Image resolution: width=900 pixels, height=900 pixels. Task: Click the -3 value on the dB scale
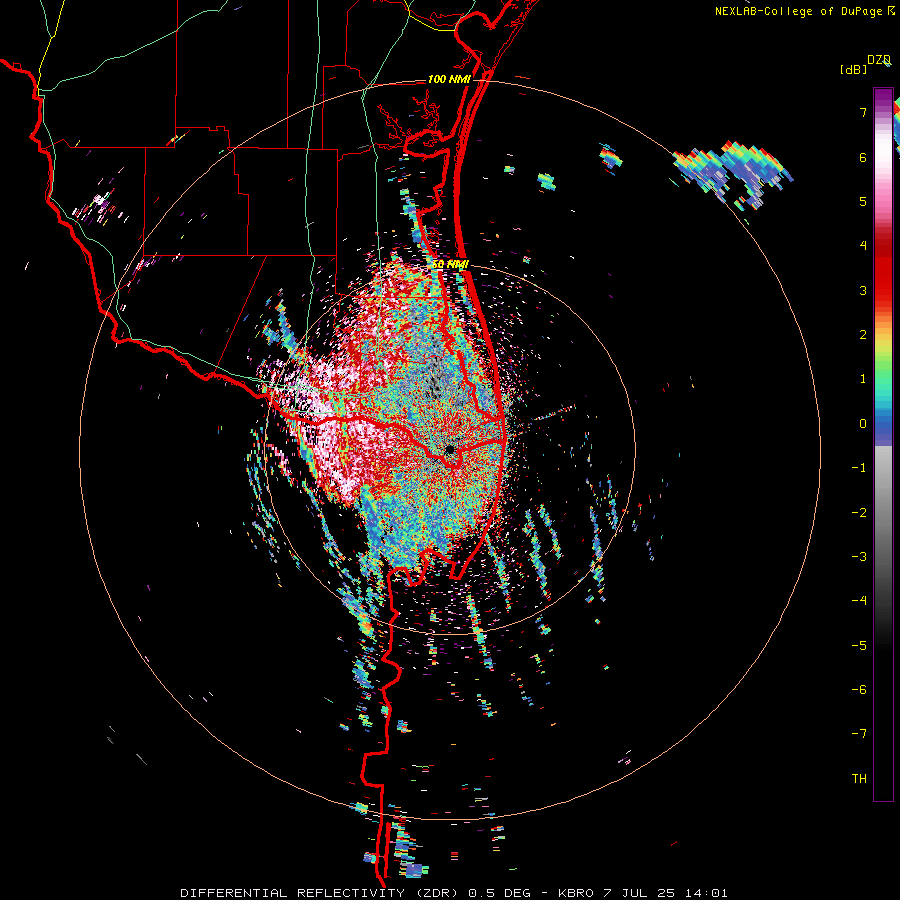click(x=859, y=557)
